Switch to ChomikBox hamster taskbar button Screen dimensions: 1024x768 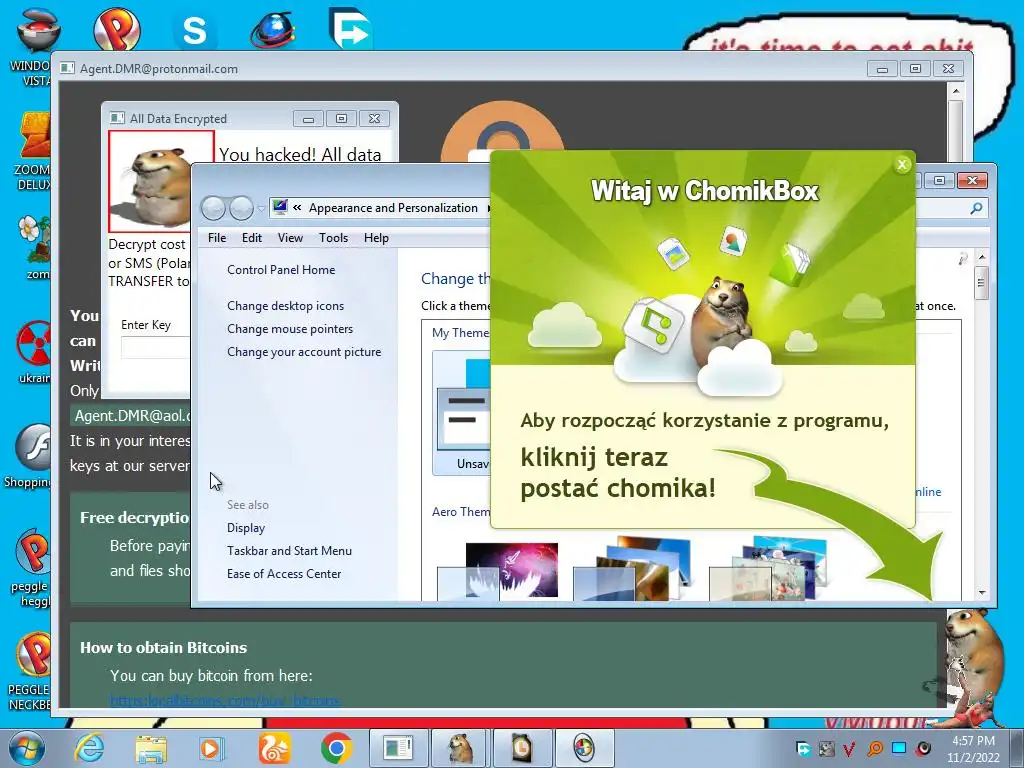point(461,748)
